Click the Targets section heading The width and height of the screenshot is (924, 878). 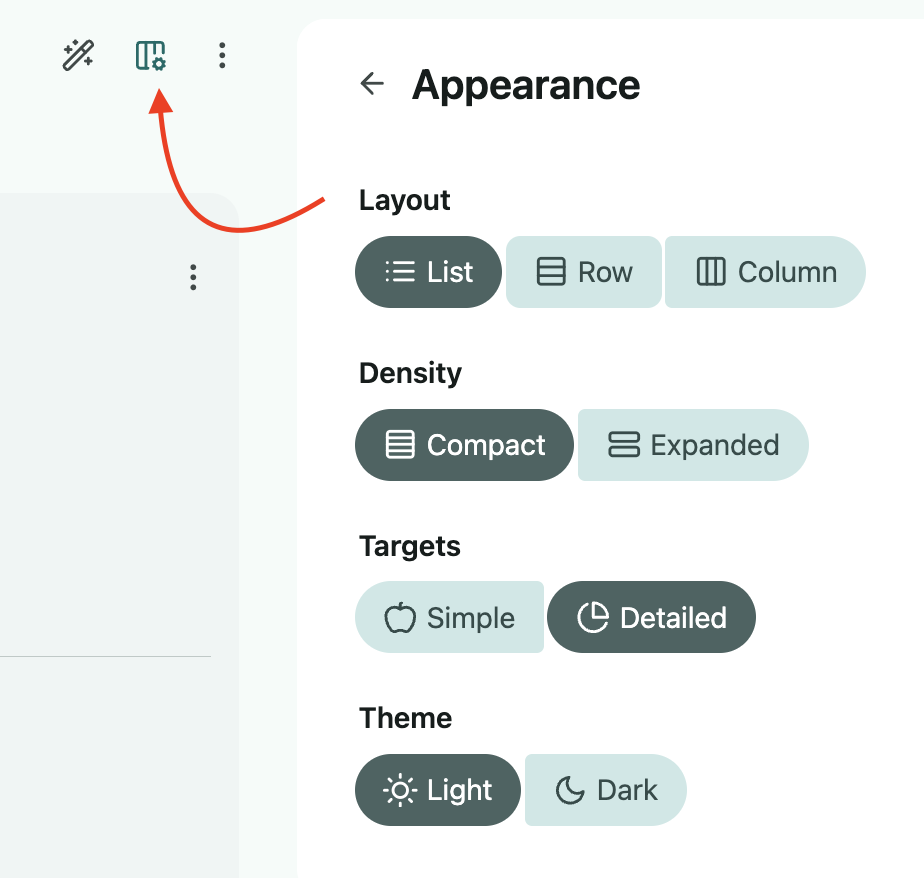[x=410, y=546]
